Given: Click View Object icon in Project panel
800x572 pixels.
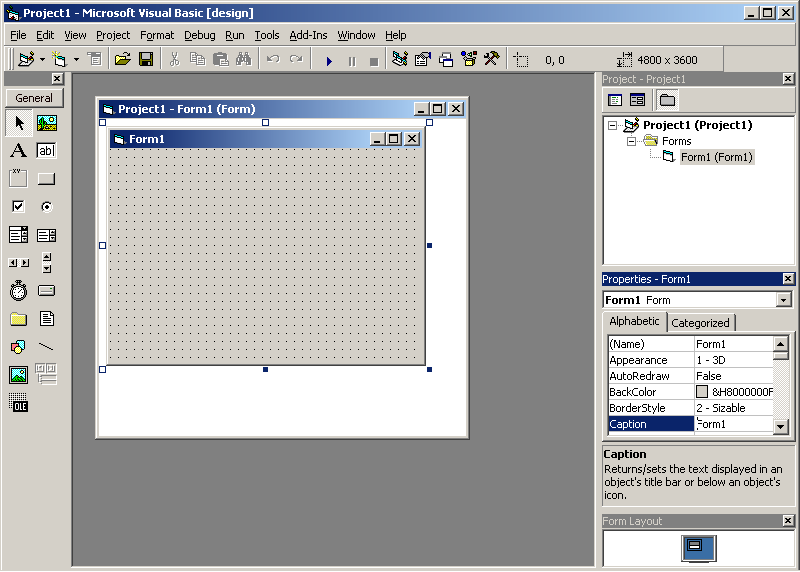Looking at the screenshot, I should tap(637, 100).
